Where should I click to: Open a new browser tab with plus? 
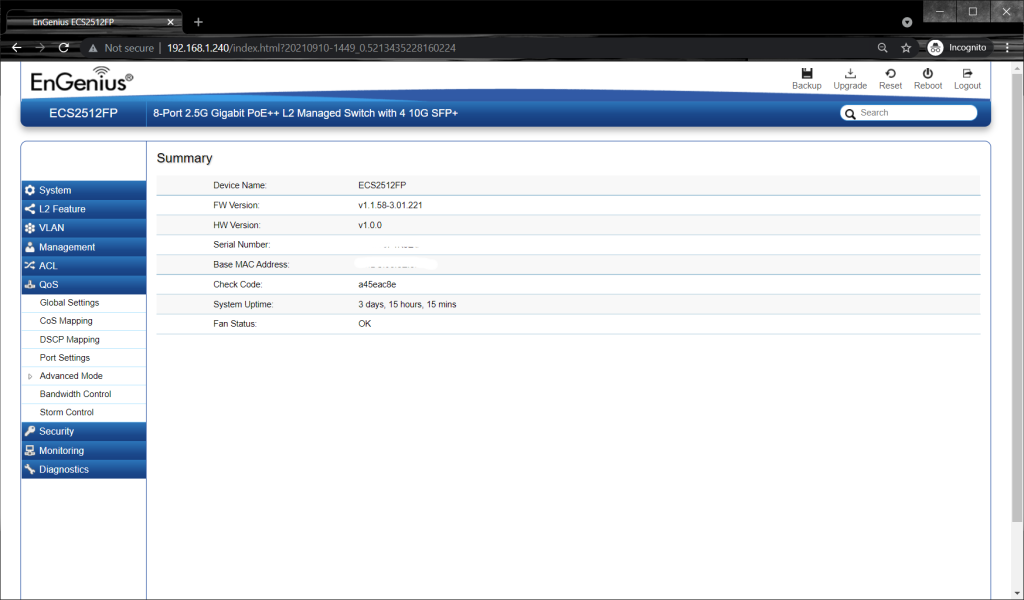[x=199, y=22]
